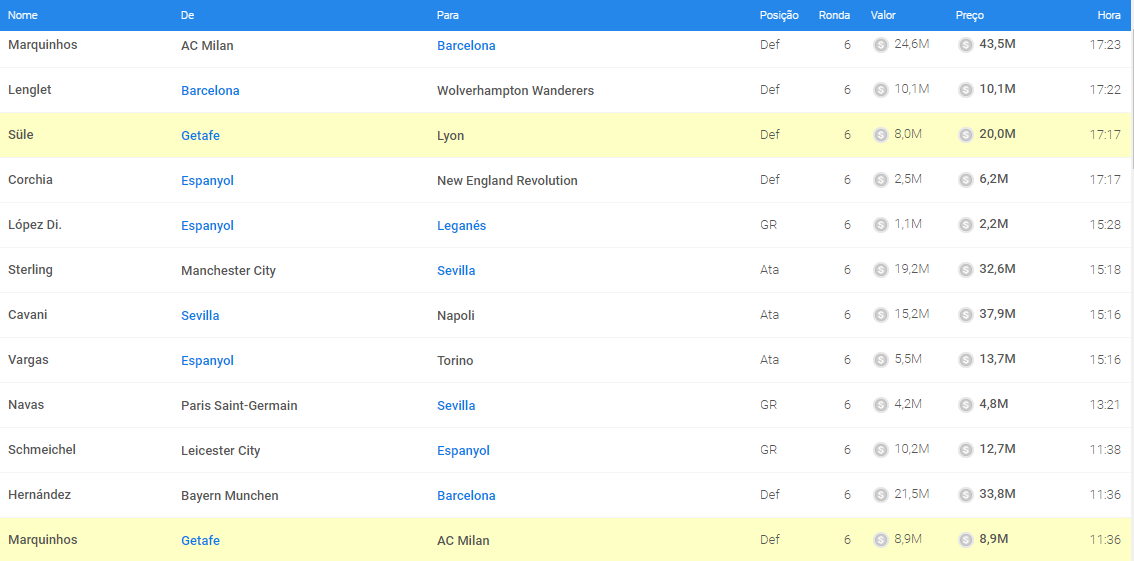The height and width of the screenshot is (561, 1134).
Task: Click Paris Saint-Germain origin text
Action: (239, 406)
